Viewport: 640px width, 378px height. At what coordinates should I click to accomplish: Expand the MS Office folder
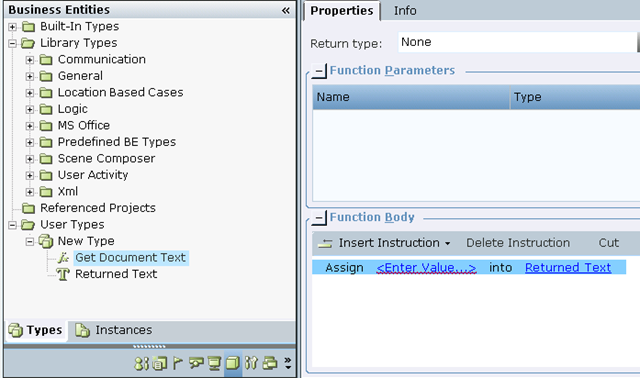click(30, 126)
